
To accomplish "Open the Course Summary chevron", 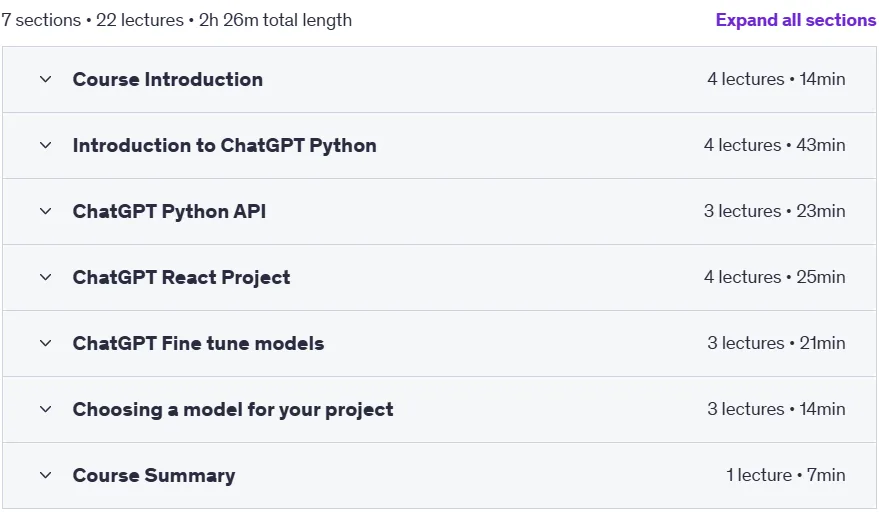I will tap(45, 476).
